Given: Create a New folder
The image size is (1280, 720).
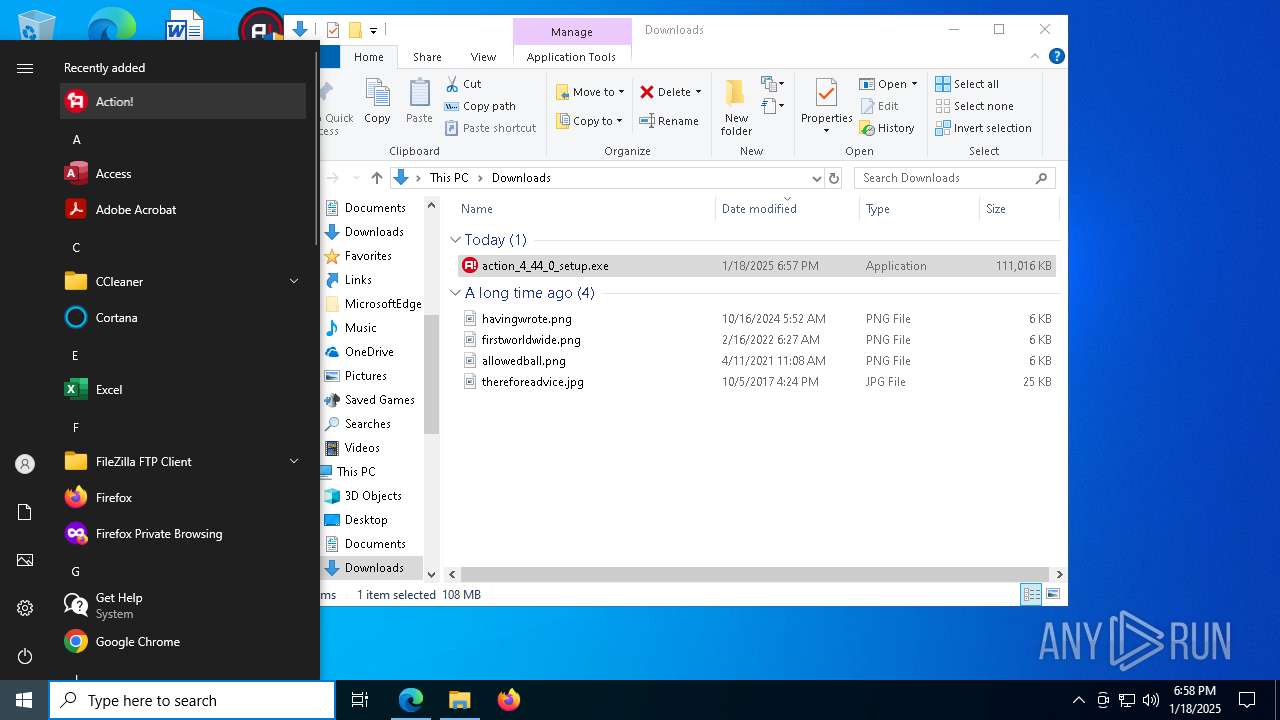Looking at the screenshot, I should (736, 107).
